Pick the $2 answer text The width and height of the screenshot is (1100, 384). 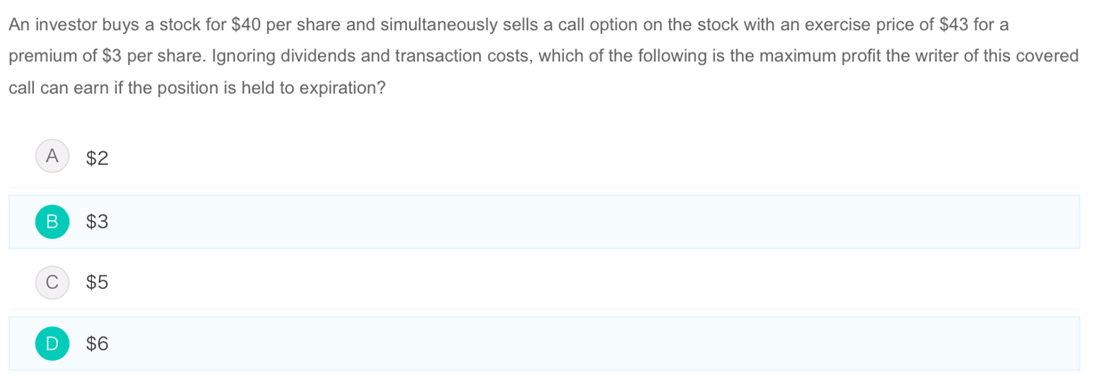click(97, 159)
